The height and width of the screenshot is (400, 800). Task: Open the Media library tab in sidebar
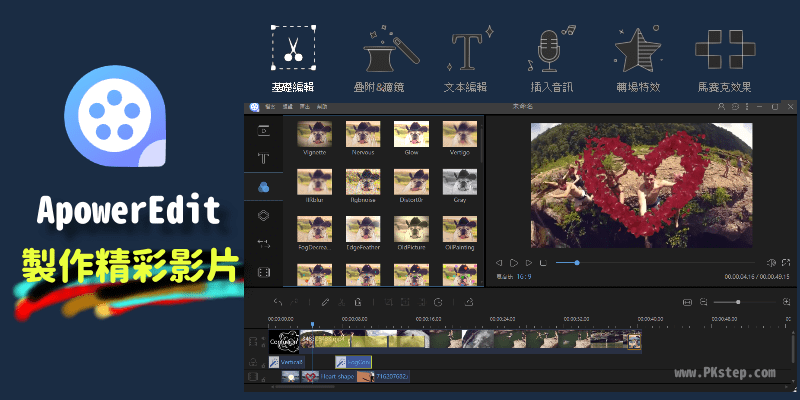coord(263,131)
